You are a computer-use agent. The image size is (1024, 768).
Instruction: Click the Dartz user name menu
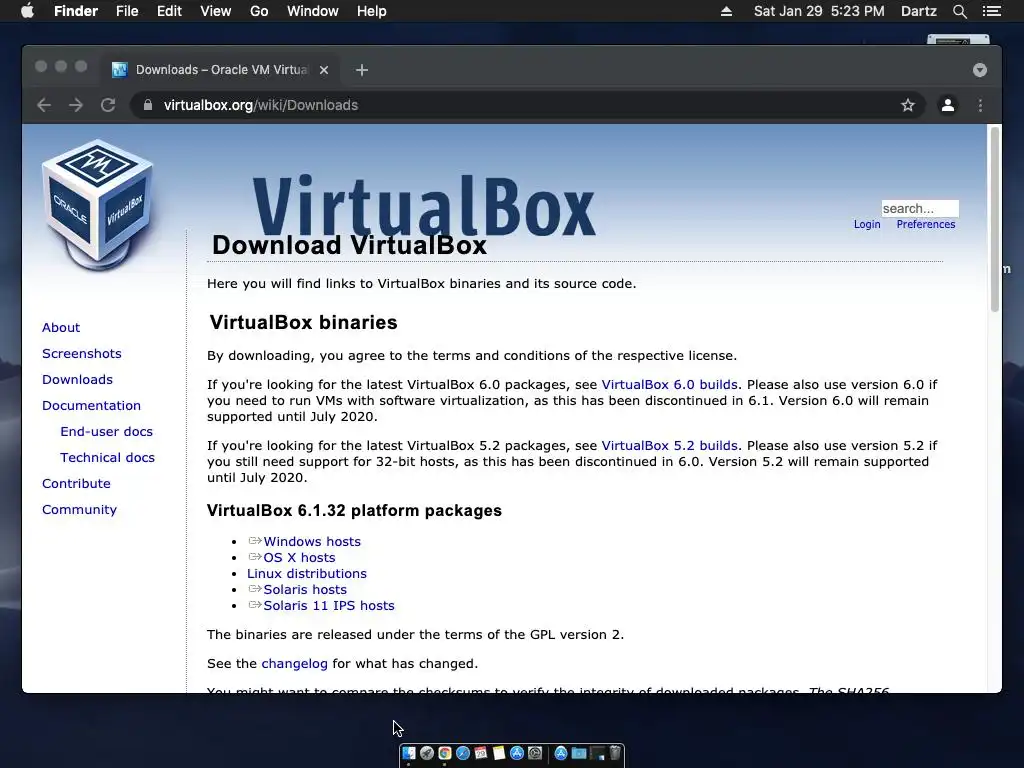(918, 11)
